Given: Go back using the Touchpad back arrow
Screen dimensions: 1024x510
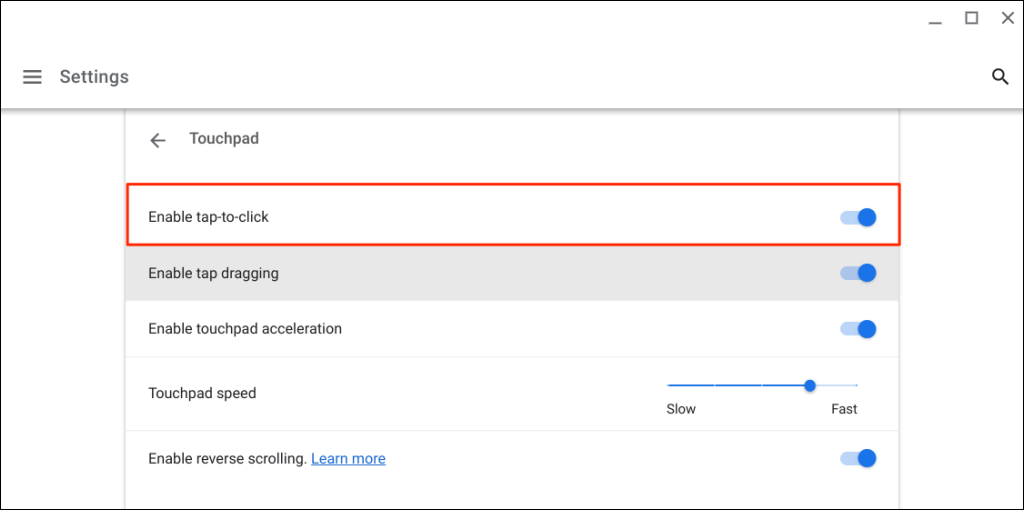Looking at the screenshot, I should tap(157, 140).
